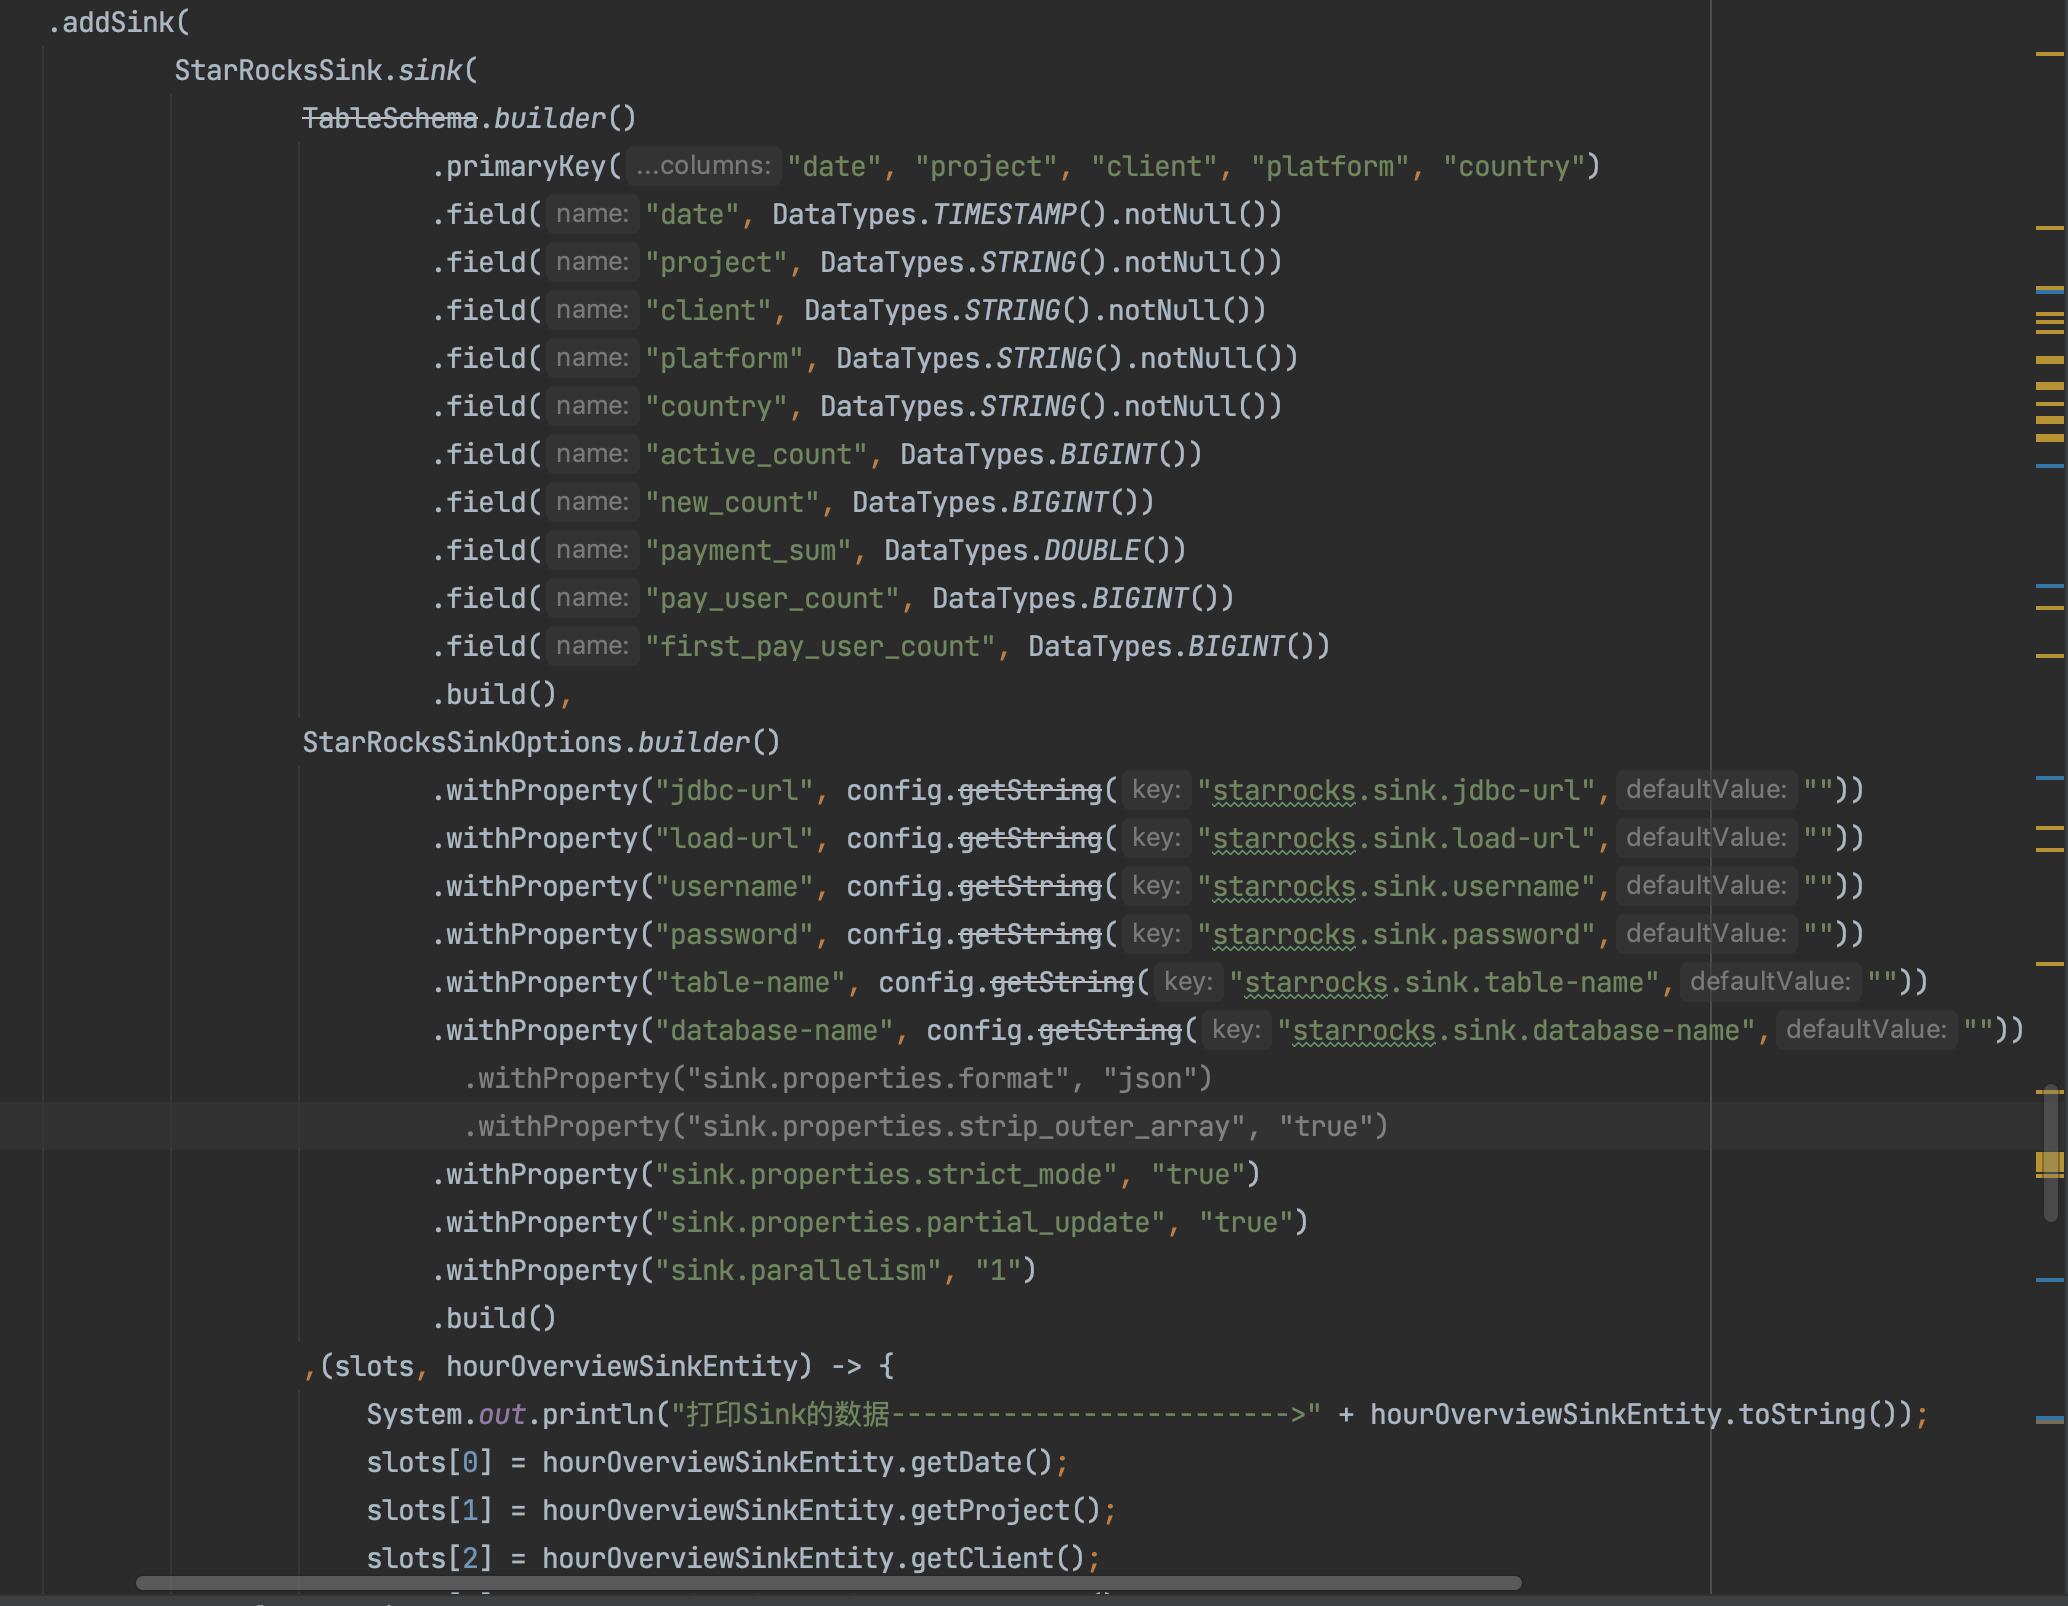2068x1606 pixels.
Task: Click the deprecated TableSchema class name
Action: coord(390,118)
